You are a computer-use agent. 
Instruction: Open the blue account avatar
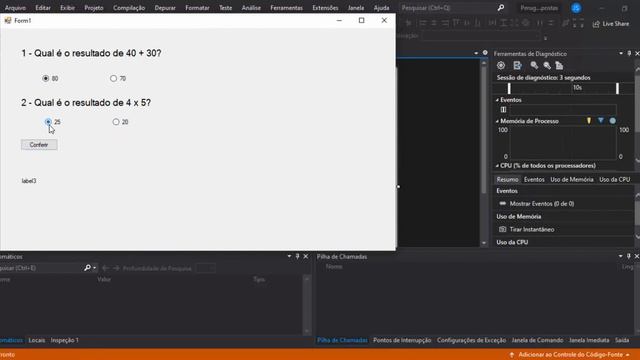tap(576, 8)
